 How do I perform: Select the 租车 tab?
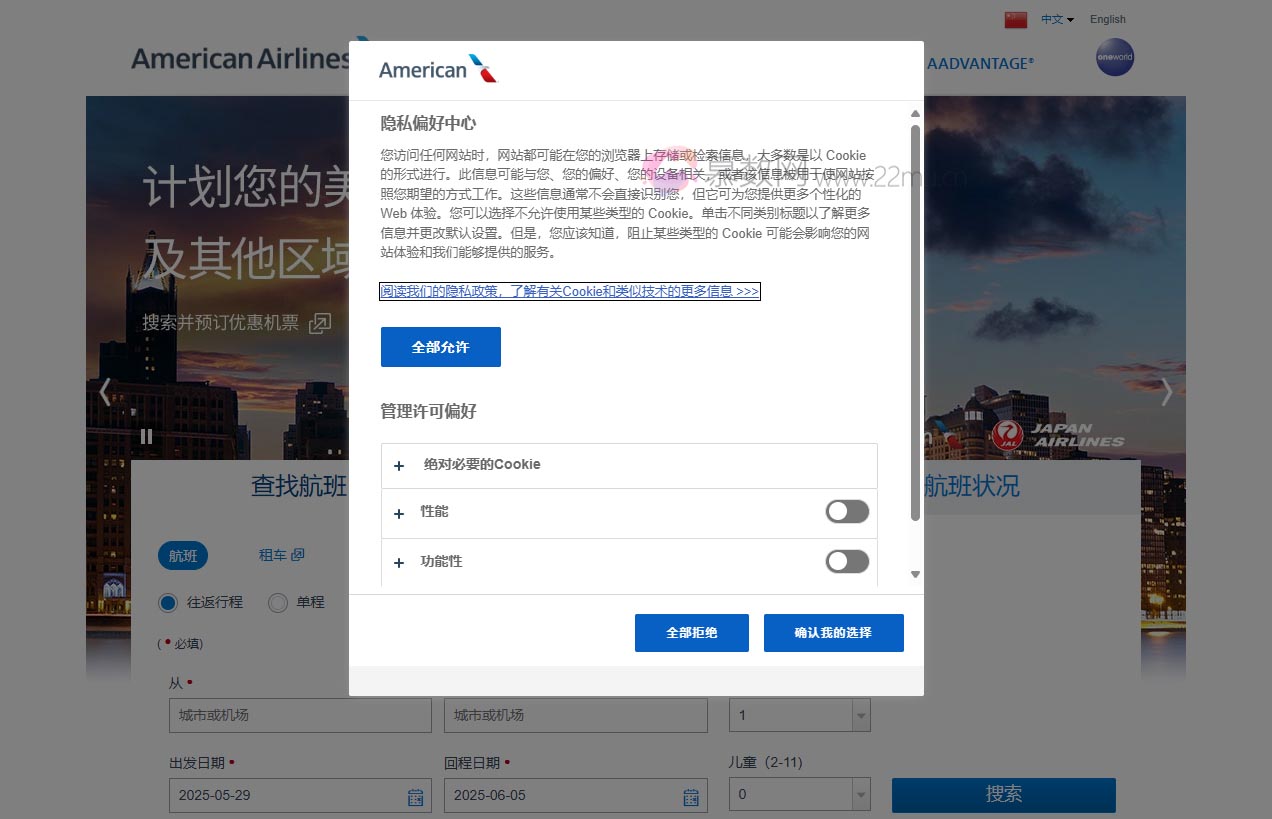[x=280, y=555]
